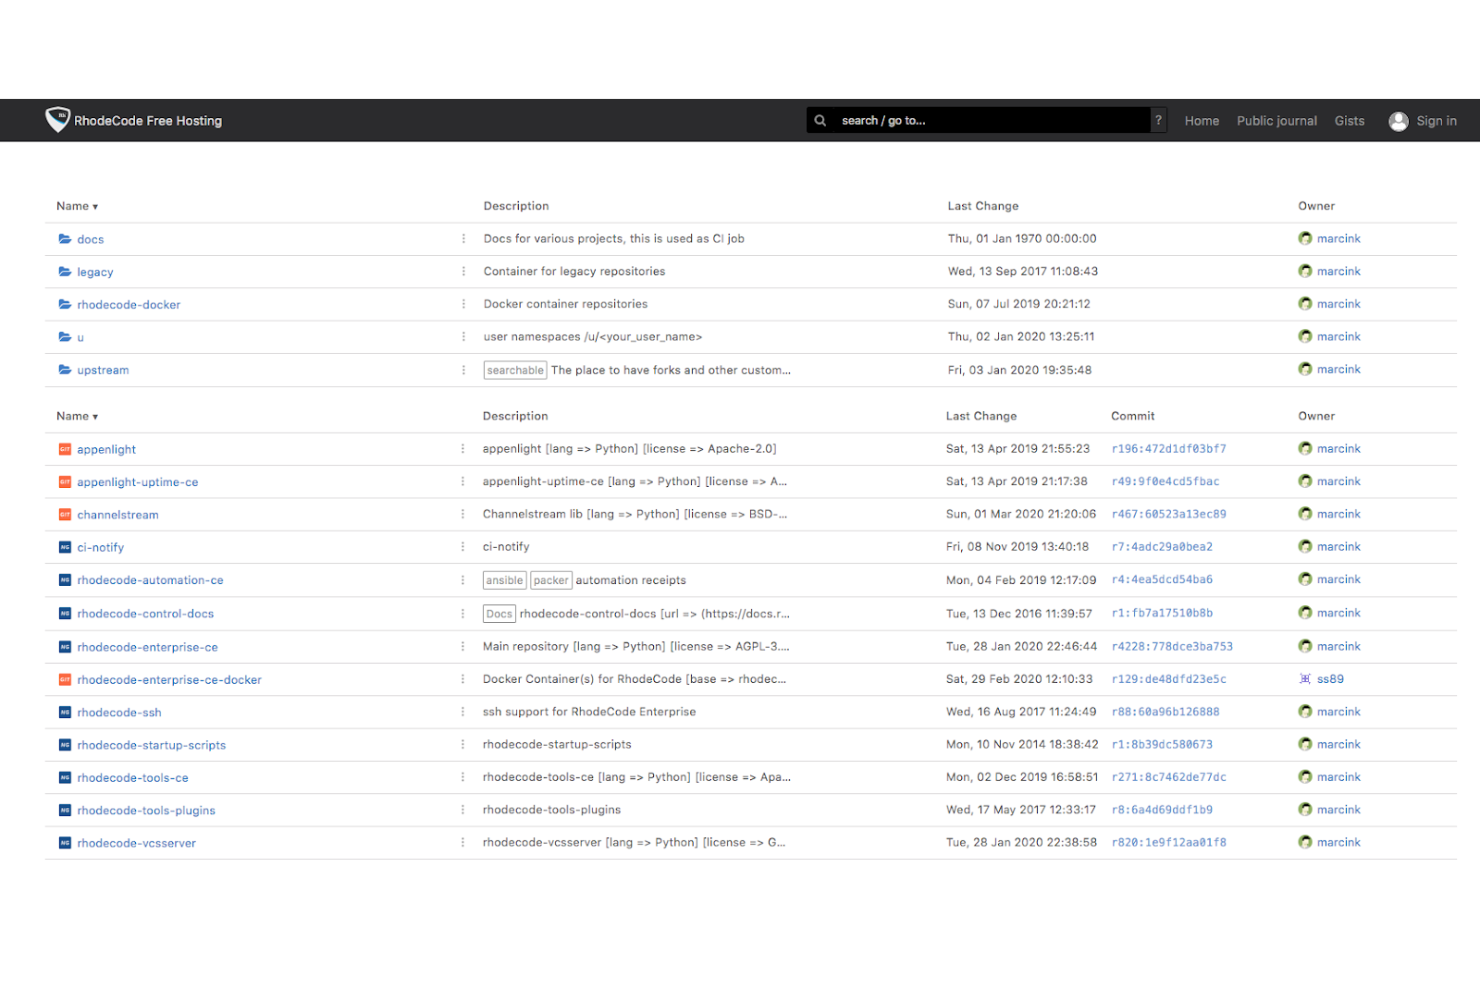
Task: Click the folder icon beside upstream group
Action: pyautogui.click(x=64, y=369)
